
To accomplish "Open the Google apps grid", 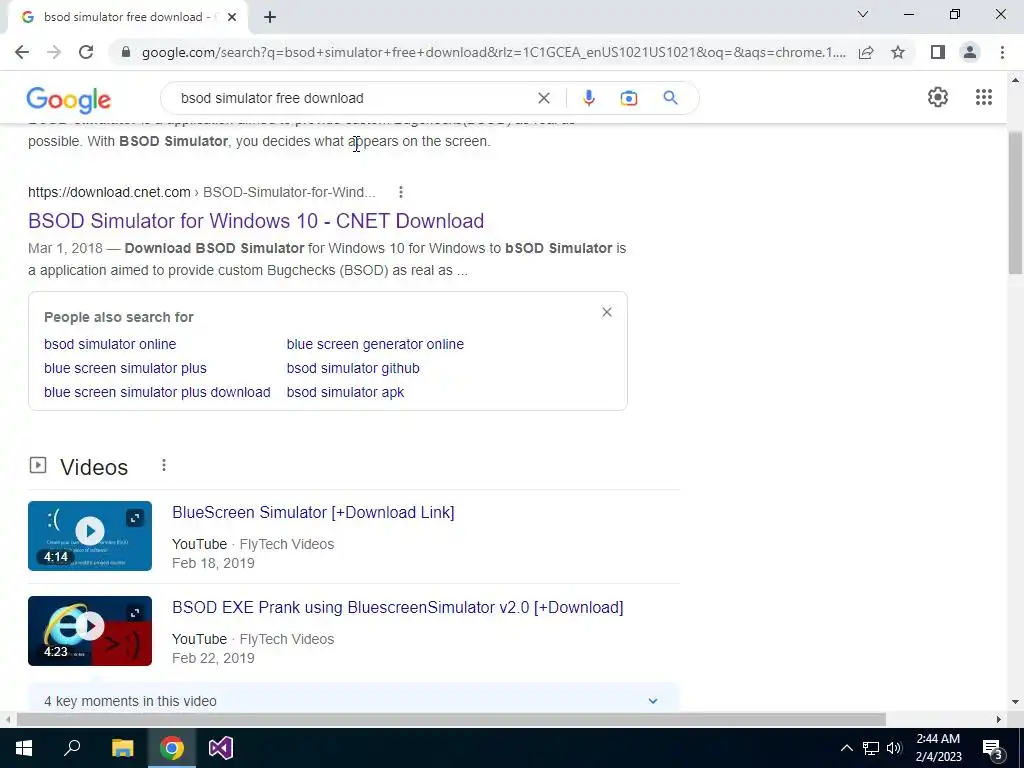I will tap(984, 97).
